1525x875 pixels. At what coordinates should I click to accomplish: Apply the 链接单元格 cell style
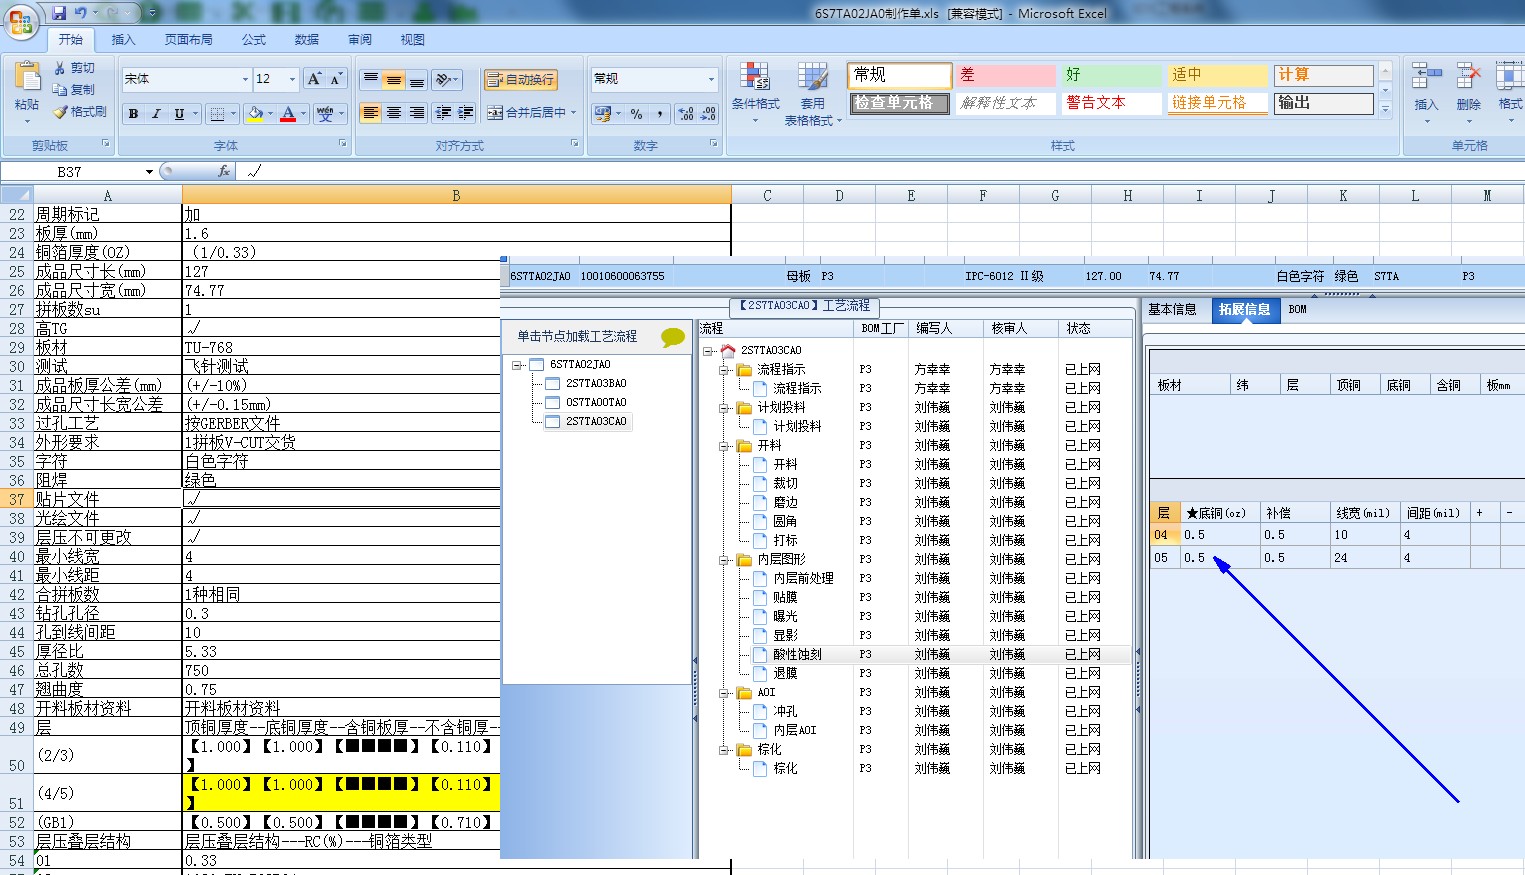coord(1218,103)
